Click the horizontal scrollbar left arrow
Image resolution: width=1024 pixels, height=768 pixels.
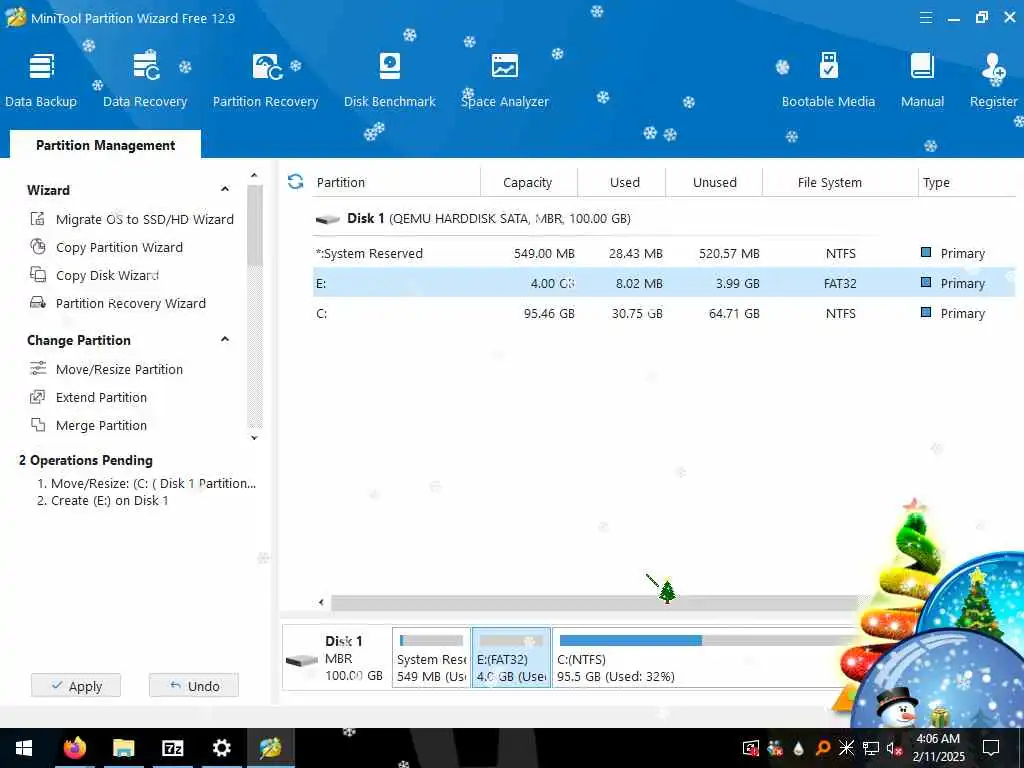[321, 602]
